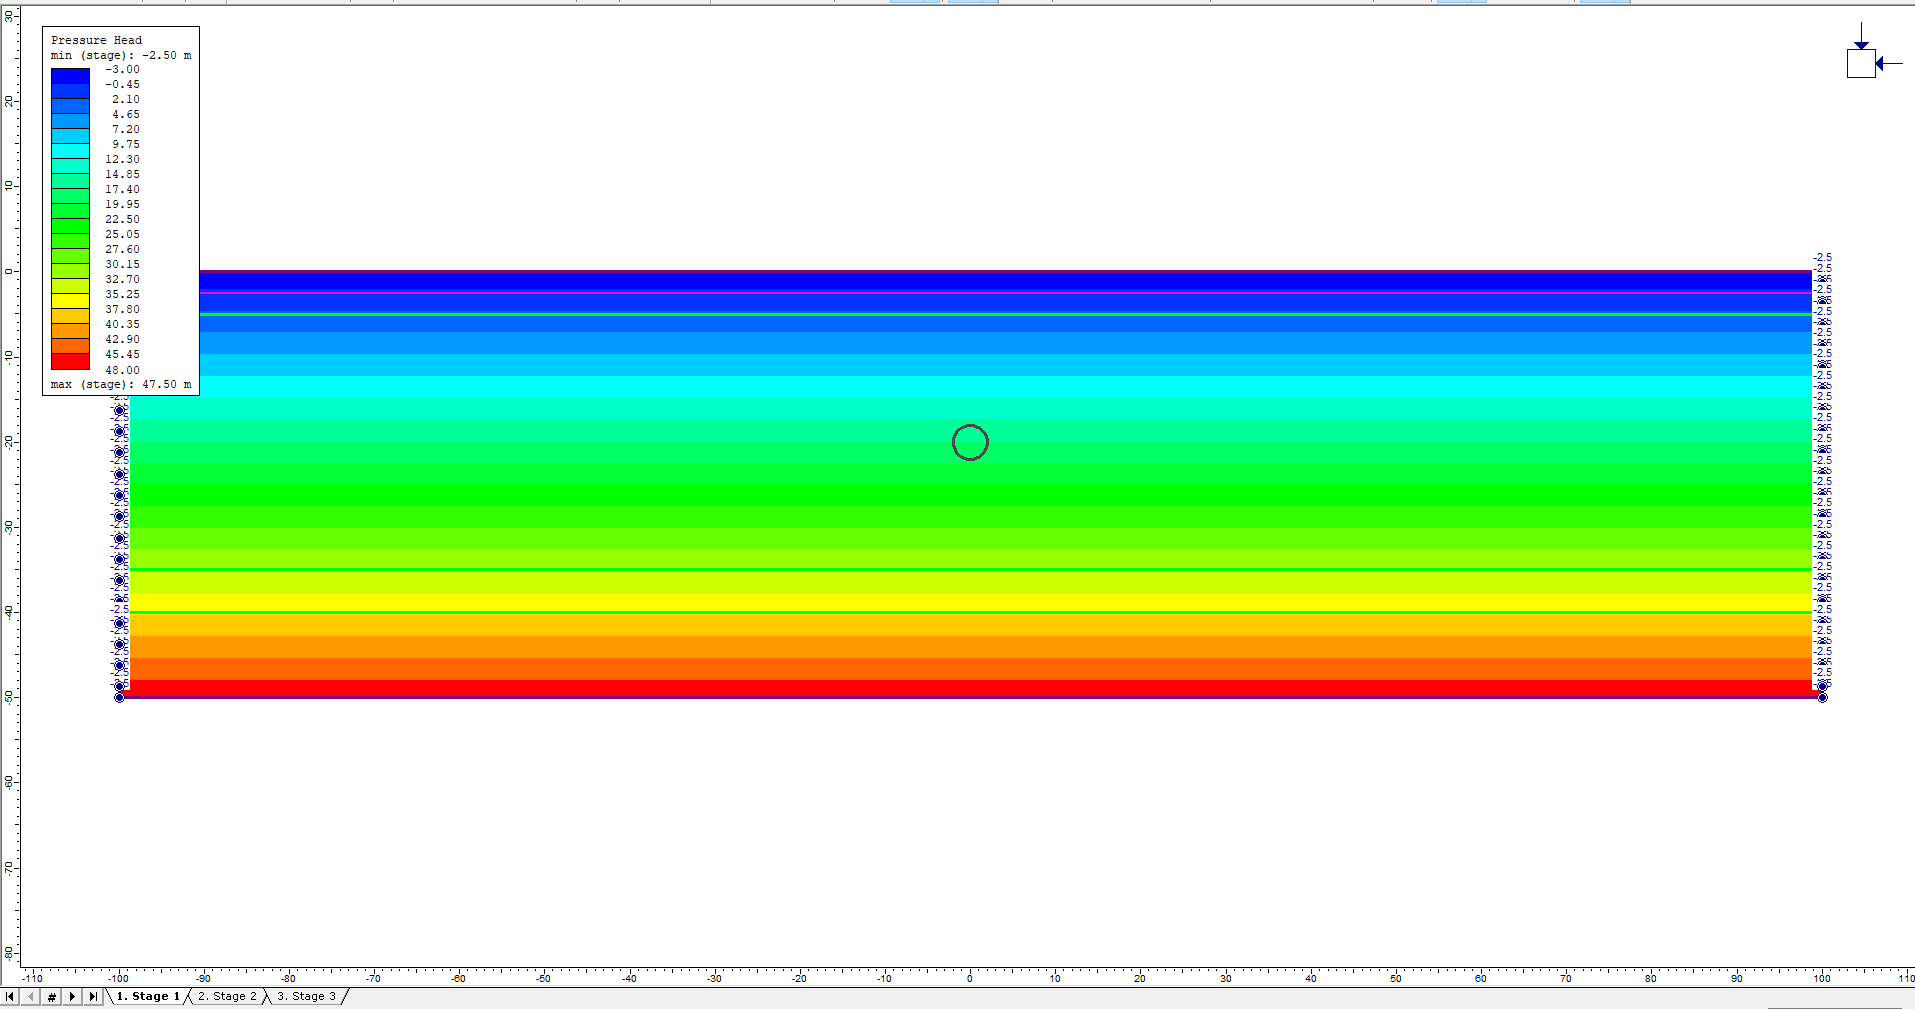Viewport: 1915px width, 1009px height.
Task: Switch to the Stage 2 tab
Action: (226, 996)
